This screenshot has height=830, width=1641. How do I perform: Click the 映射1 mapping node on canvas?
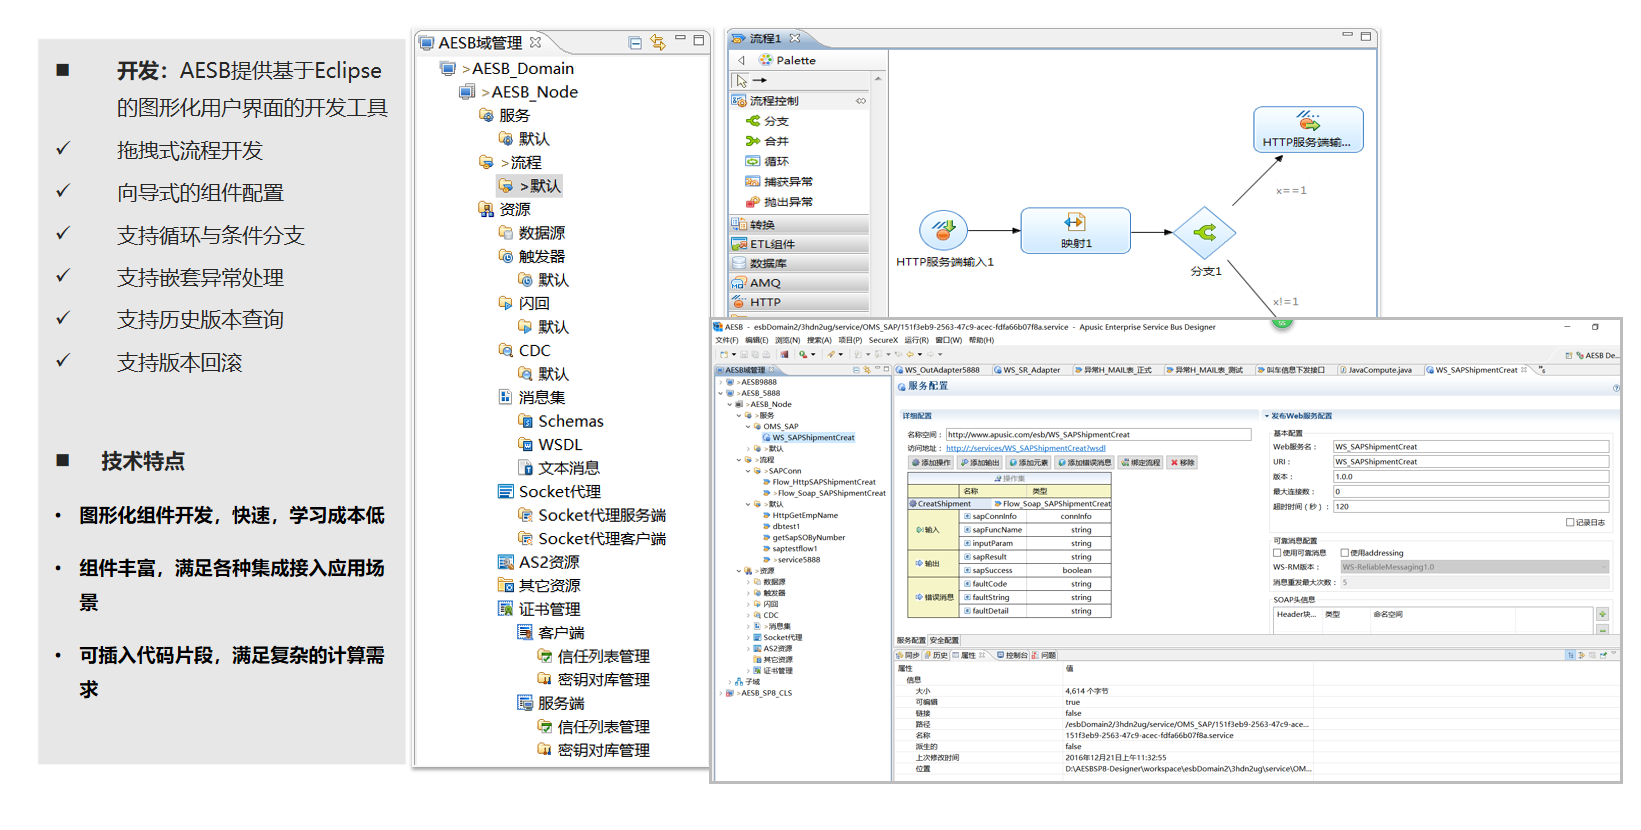coord(1075,230)
